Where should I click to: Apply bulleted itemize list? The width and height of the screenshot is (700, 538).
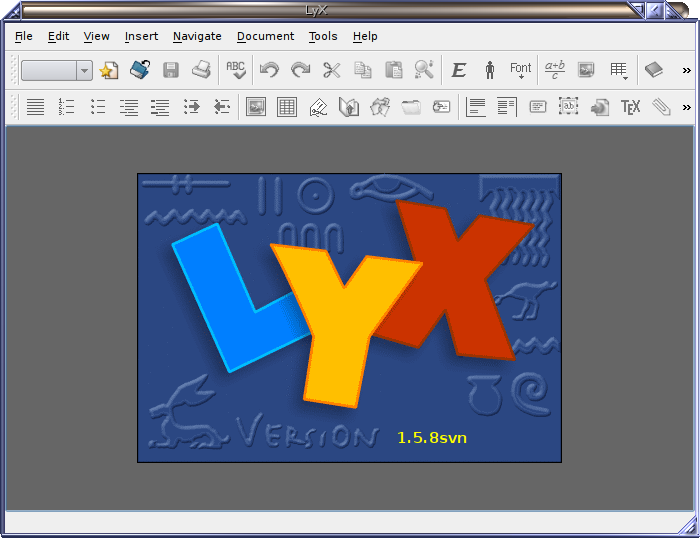[x=97, y=107]
